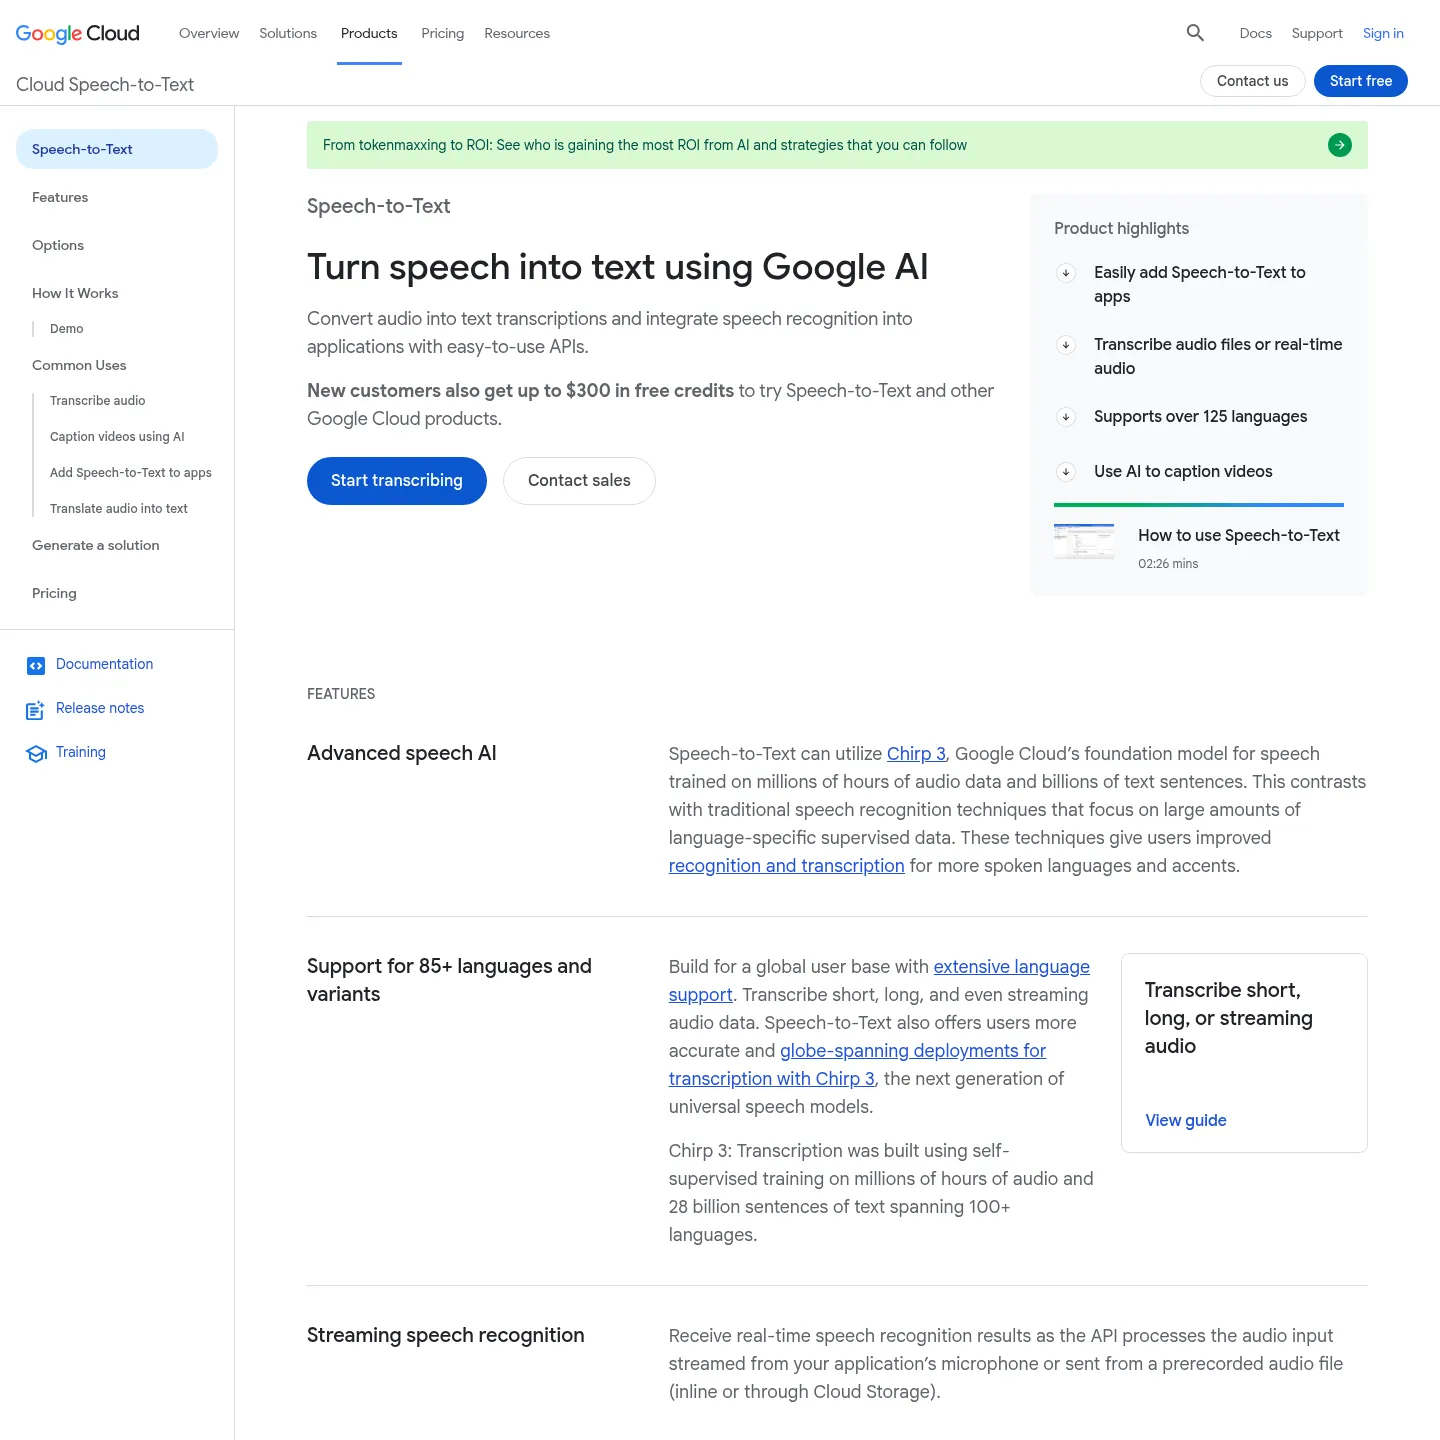This screenshot has height=1440, width=1440.
Task: Jump to Features in the sidebar
Action: pyautogui.click(x=60, y=197)
